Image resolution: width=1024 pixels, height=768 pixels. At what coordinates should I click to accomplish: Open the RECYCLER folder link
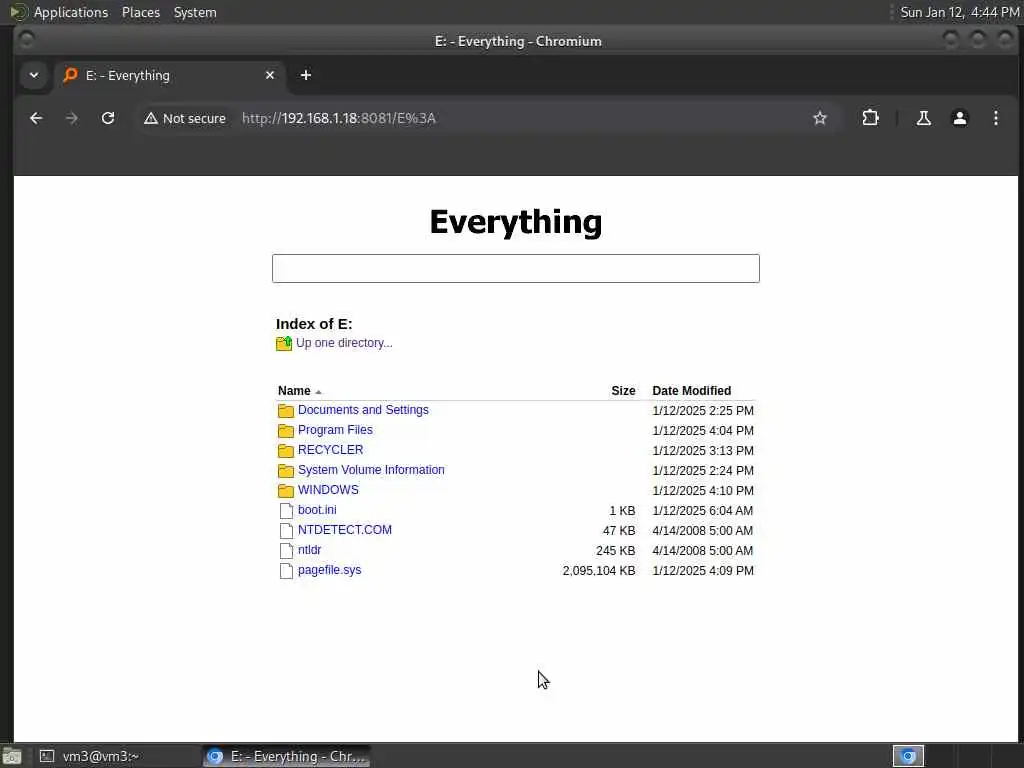pyautogui.click(x=330, y=450)
